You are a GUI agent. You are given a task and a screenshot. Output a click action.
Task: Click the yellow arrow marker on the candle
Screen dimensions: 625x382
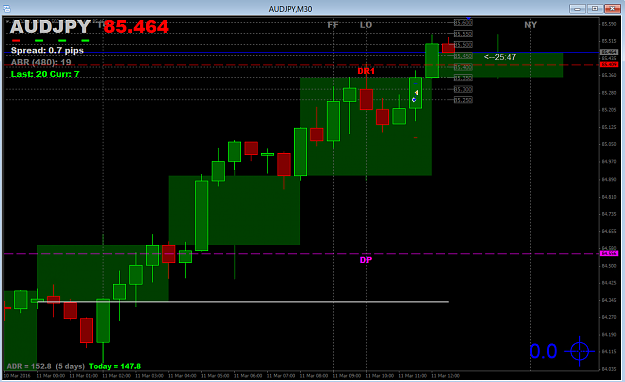pyautogui.click(x=416, y=93)
